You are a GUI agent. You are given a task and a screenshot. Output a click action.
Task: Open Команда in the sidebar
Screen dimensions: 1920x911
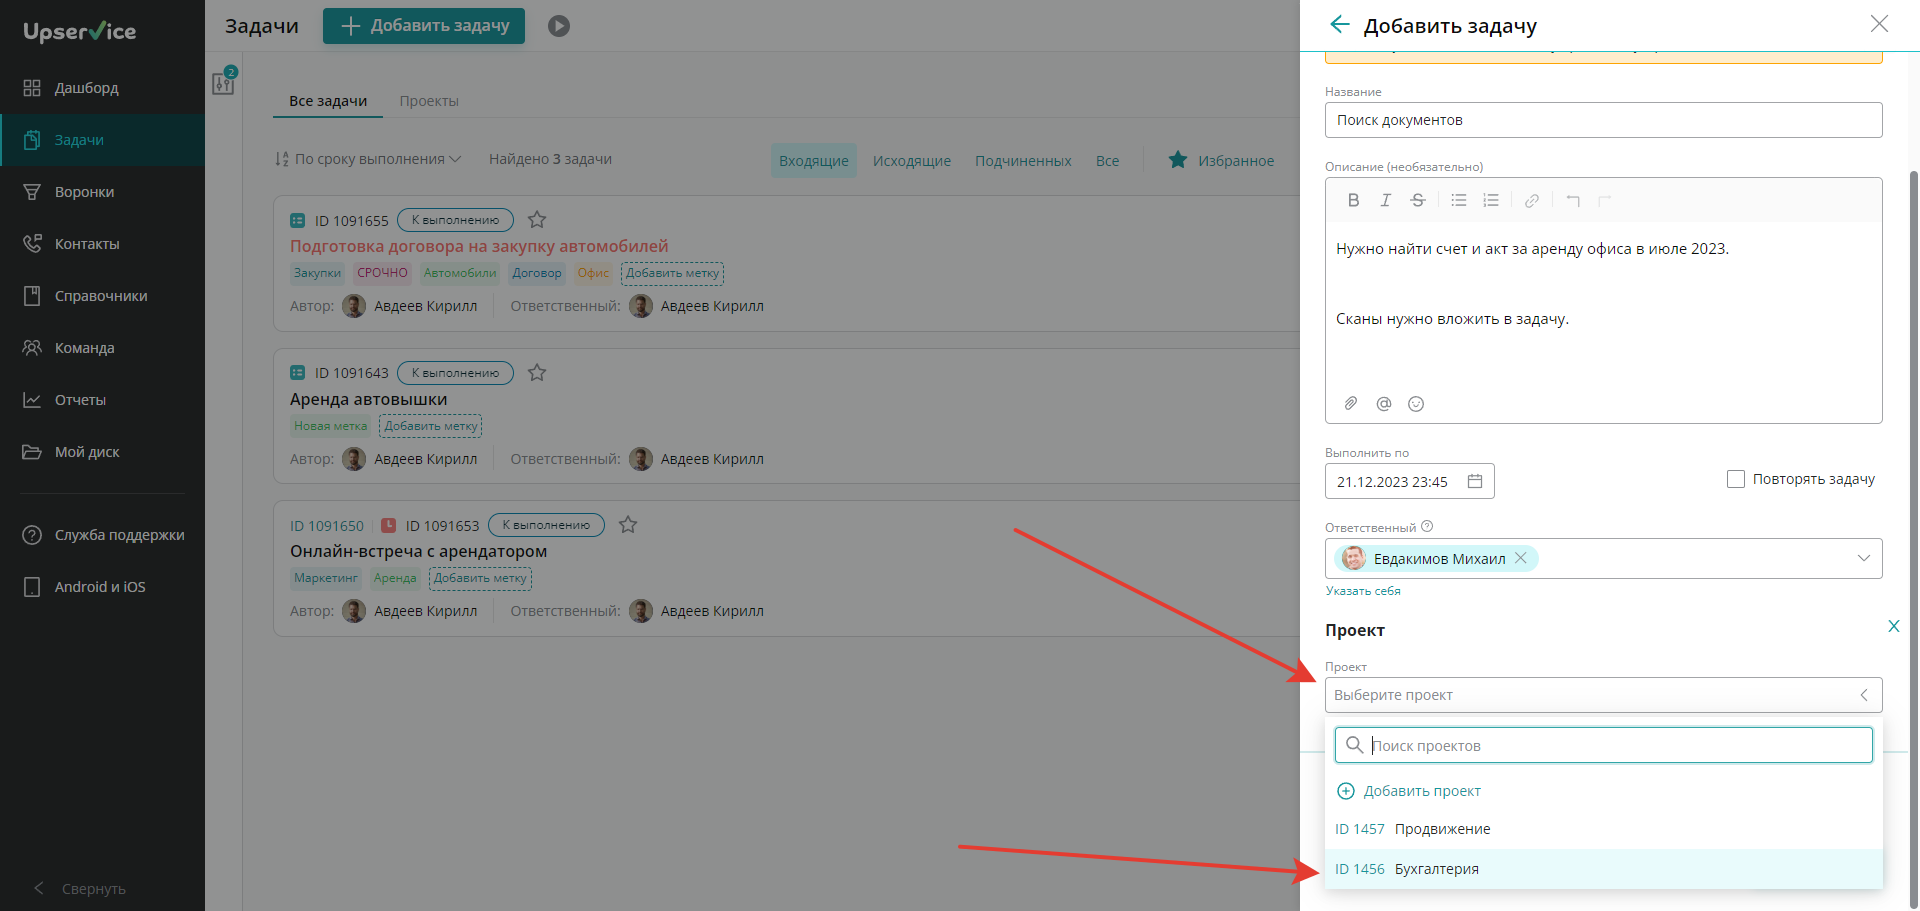click(x=102, y=348)
